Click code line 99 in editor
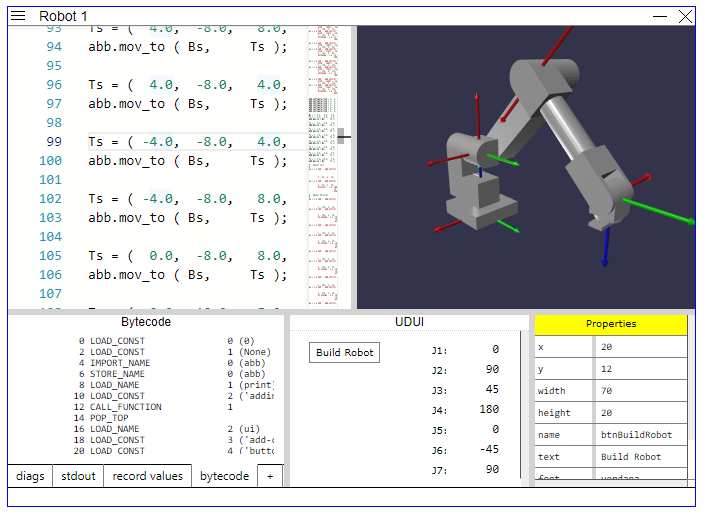Screen dimensions: 705x515 click(187, 142)
